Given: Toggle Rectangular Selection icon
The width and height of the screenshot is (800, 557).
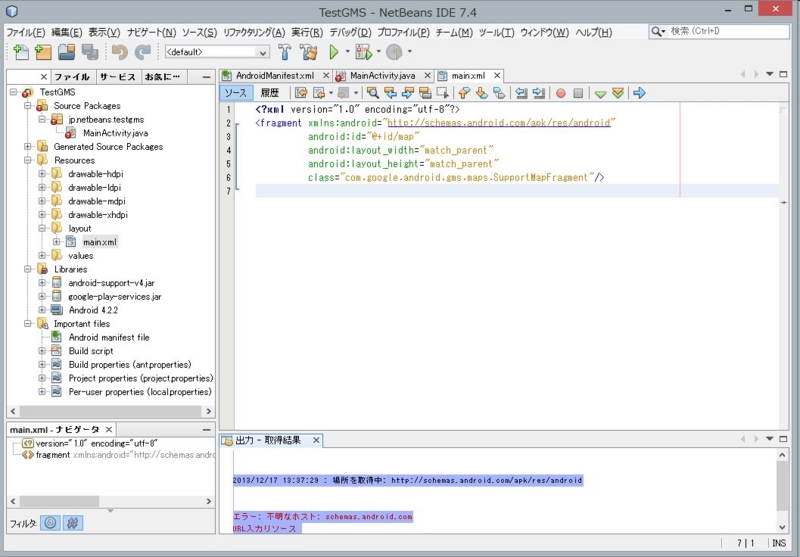Looking at the screenshot, I should (442, 93).
